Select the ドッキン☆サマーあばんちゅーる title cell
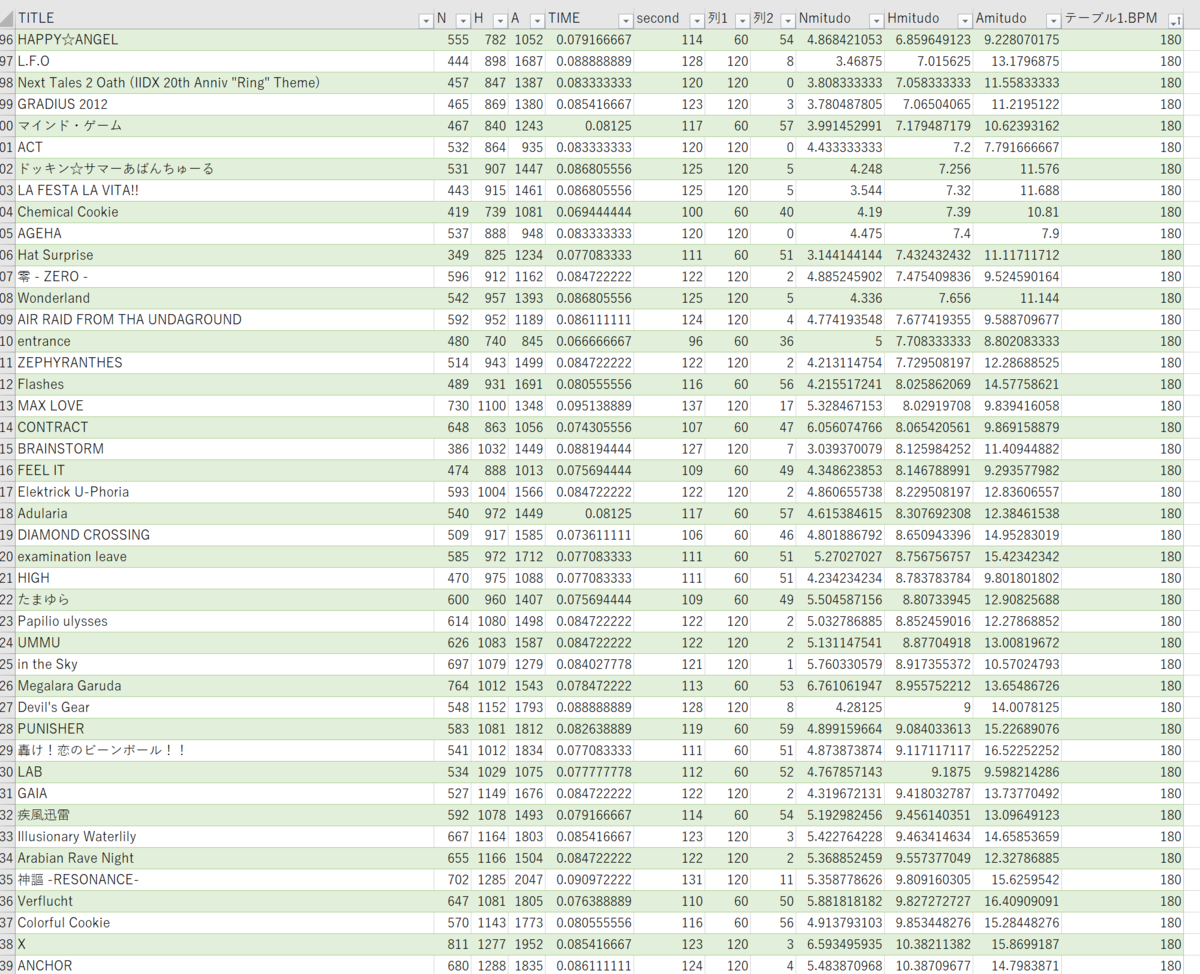This screenshot has width=1200, height=974. point(224,168)
